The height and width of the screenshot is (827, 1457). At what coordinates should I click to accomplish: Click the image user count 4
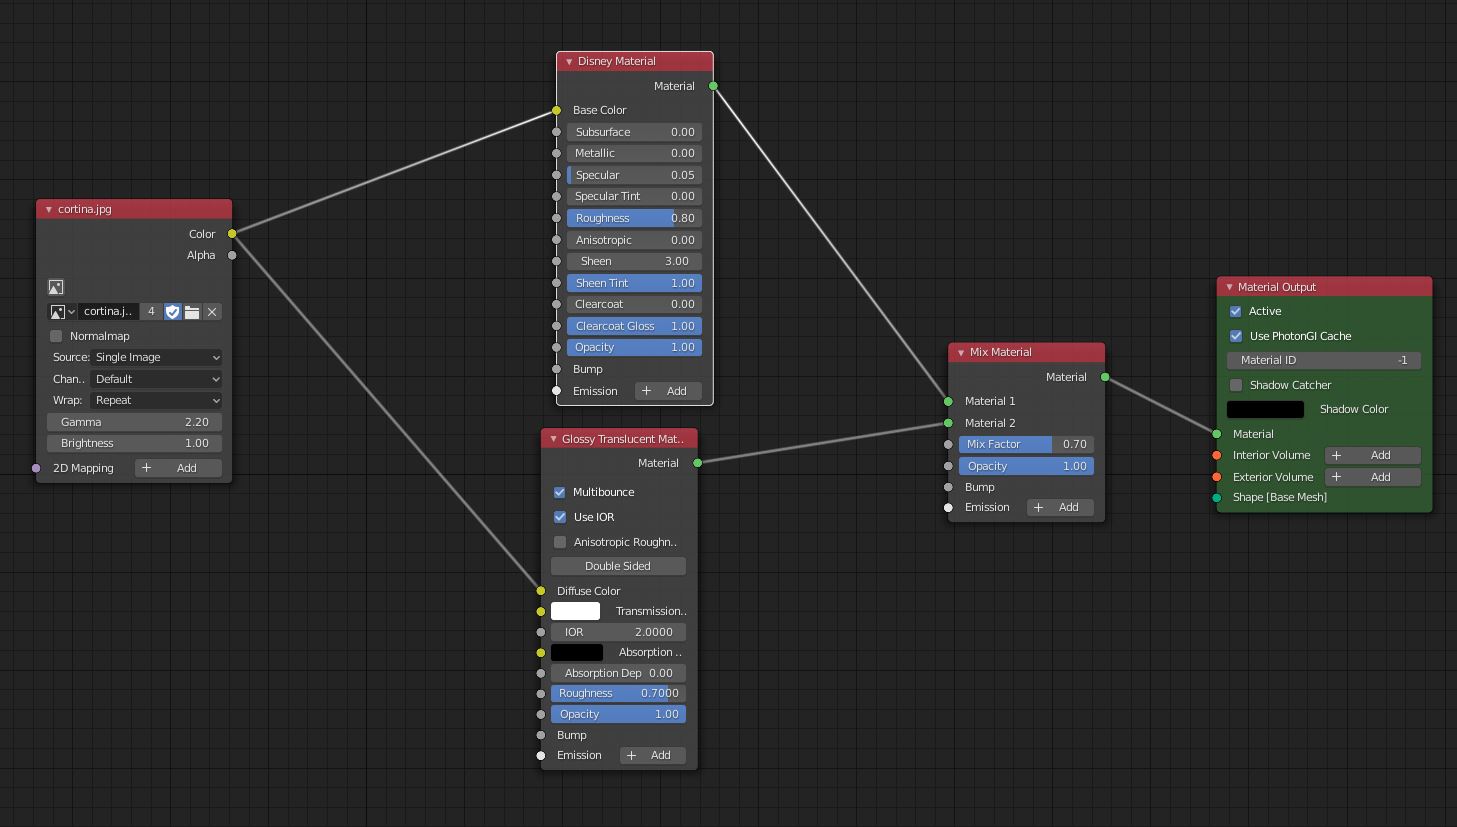point(151,312)
